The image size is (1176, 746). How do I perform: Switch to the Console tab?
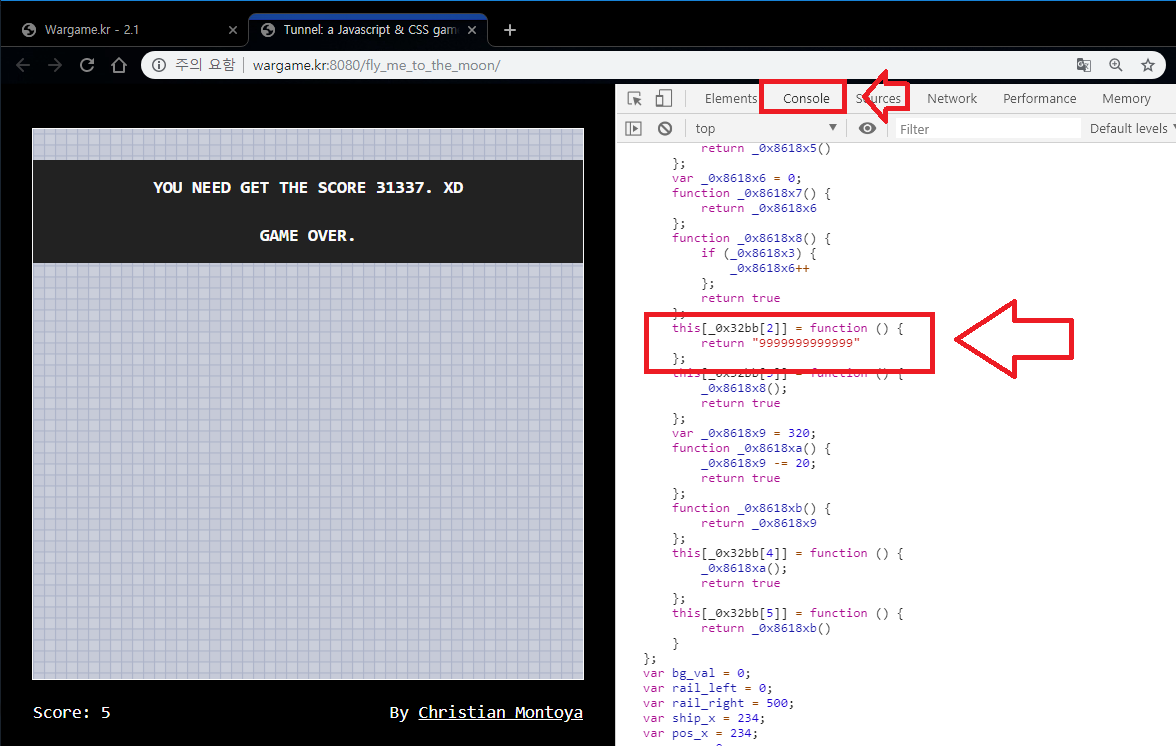(x=806, y=98)
